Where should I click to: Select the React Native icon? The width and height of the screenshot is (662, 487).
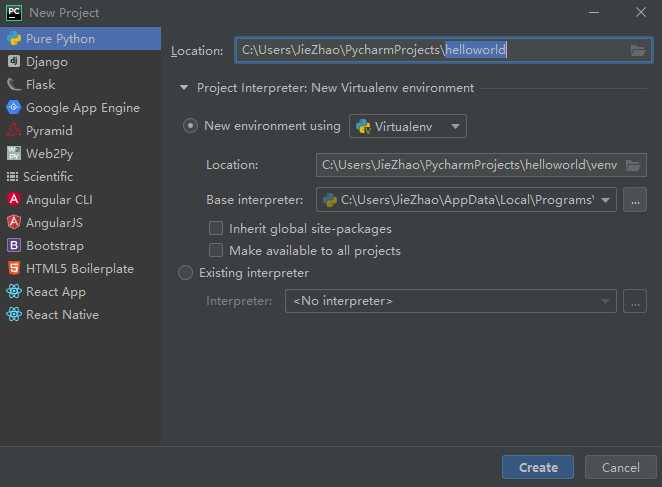pos(14,314)
